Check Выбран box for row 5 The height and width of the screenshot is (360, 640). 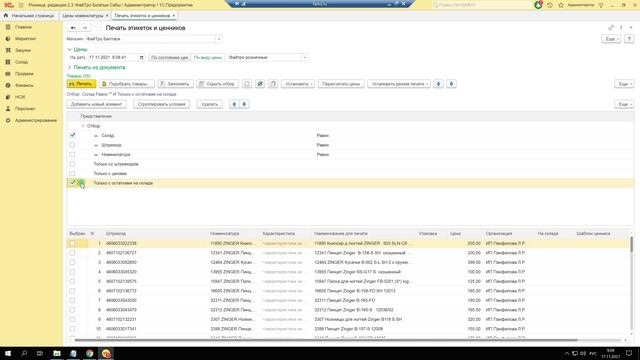[x=72, y=281]
